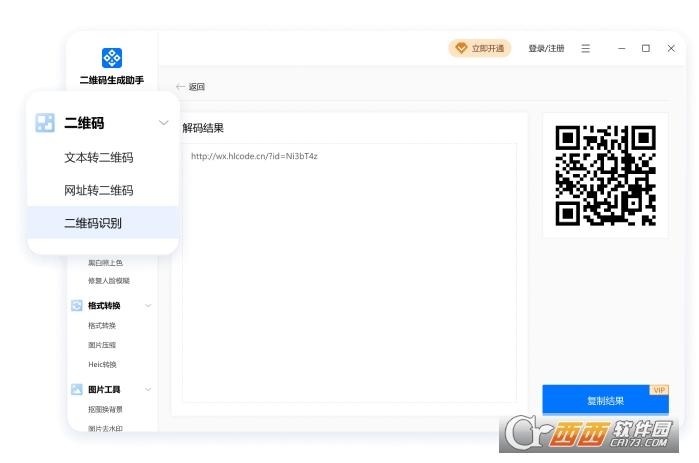This screenshot has width=699, height=463.
Task: Click the 图片工具 category icon
Action: pos(77,389)
